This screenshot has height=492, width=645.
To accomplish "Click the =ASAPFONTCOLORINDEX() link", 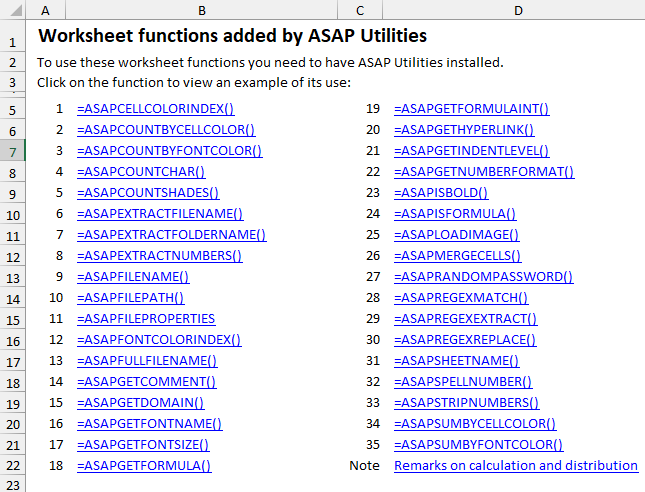I will [159, 339].
